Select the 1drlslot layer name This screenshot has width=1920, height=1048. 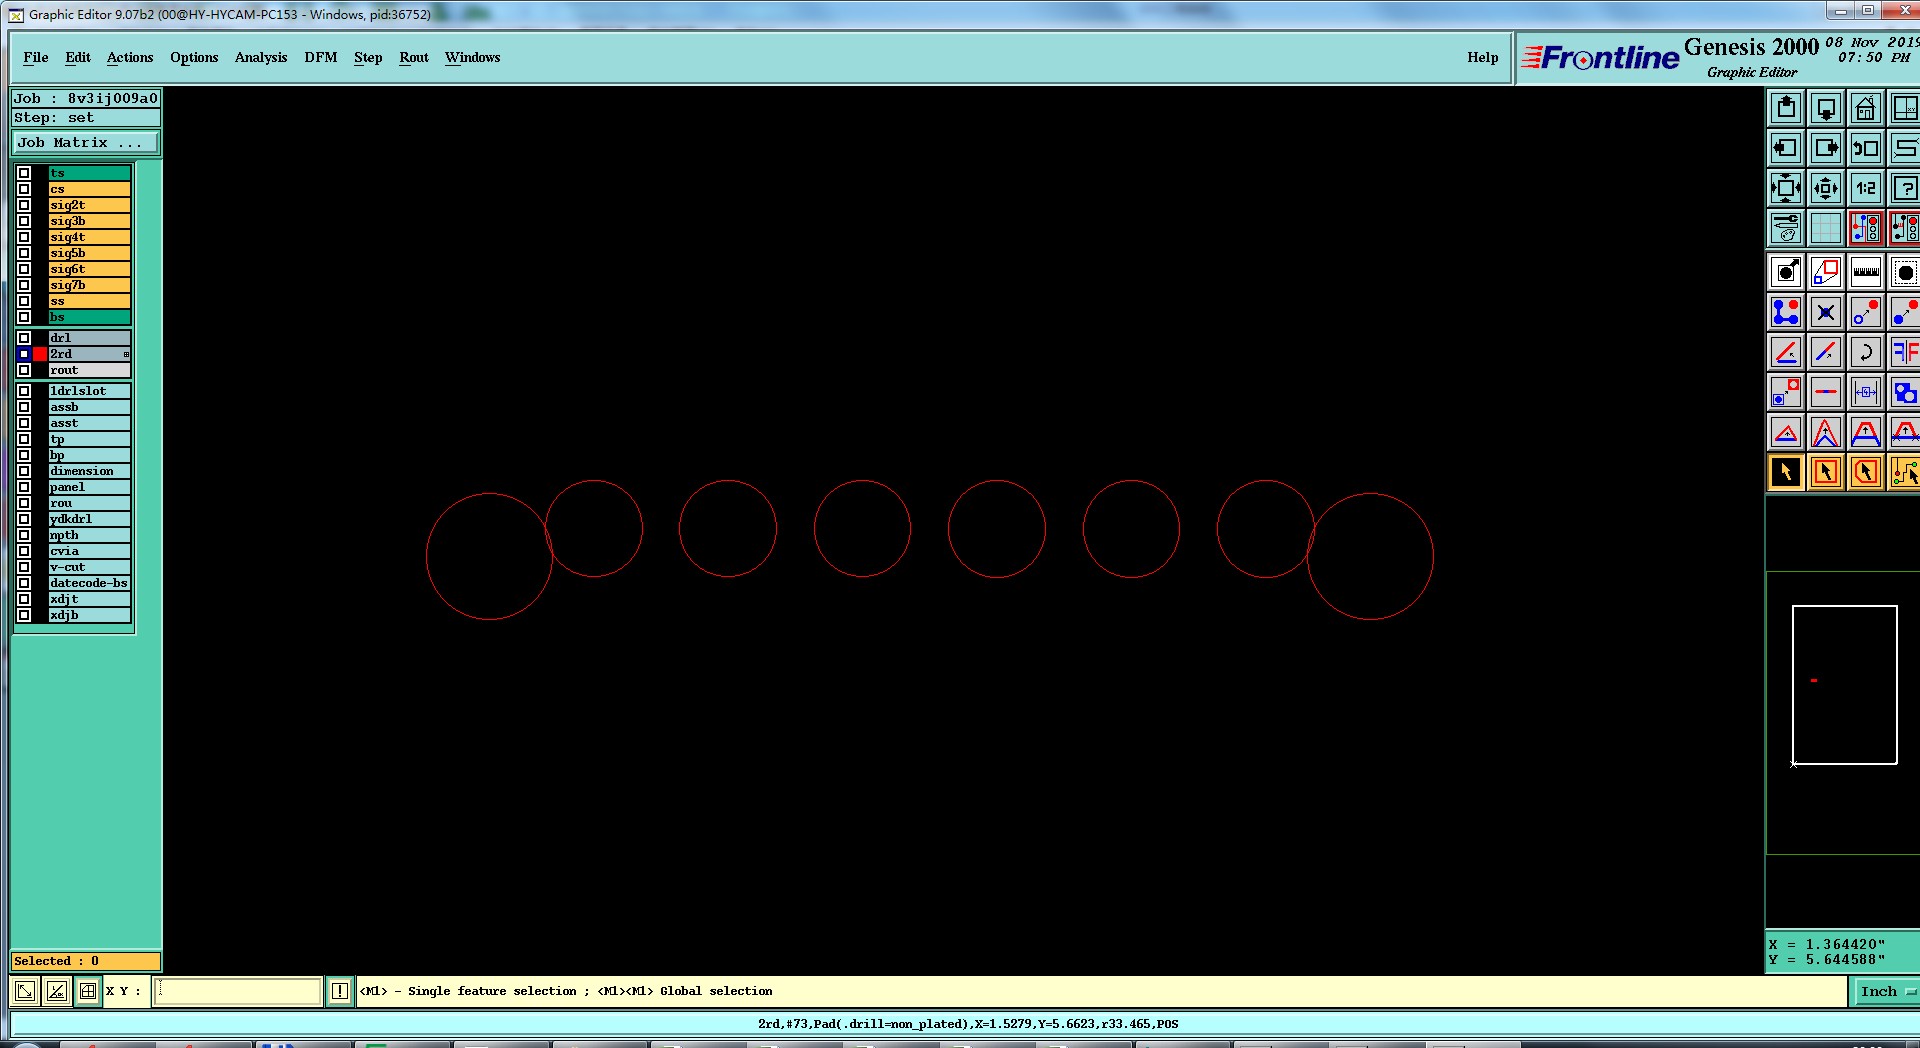90,391
